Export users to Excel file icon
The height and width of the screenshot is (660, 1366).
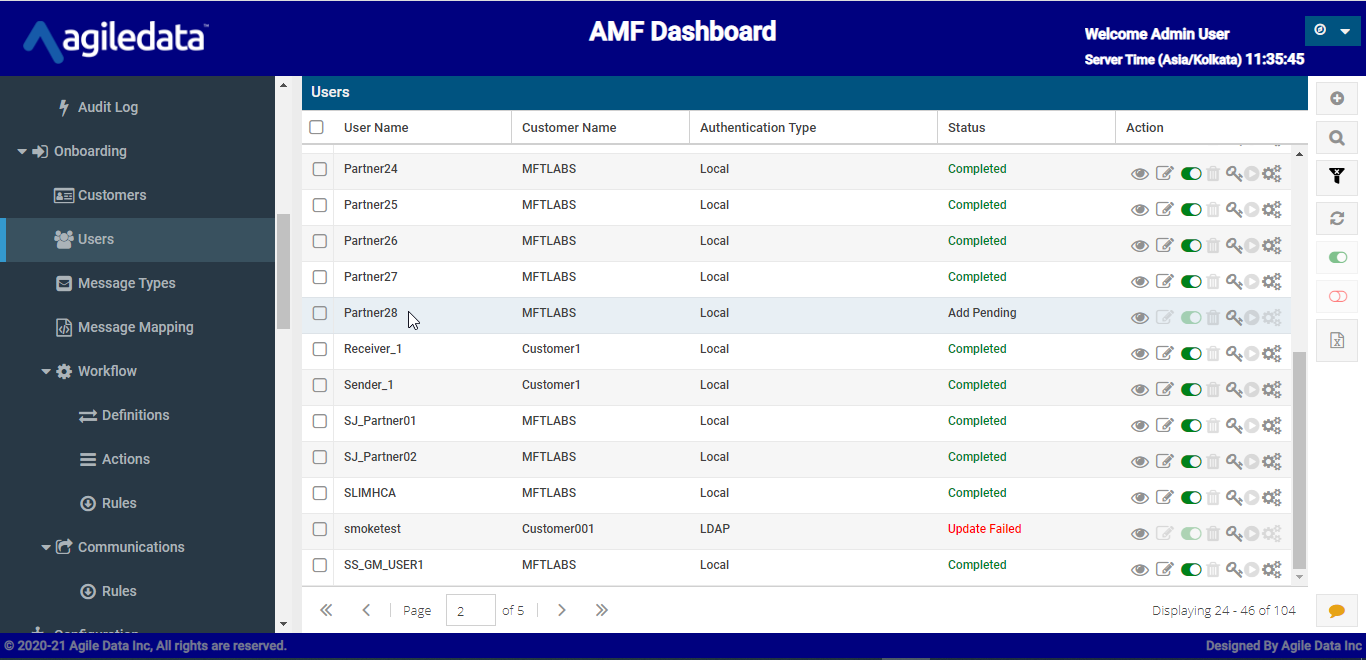tap(1336, 340)
